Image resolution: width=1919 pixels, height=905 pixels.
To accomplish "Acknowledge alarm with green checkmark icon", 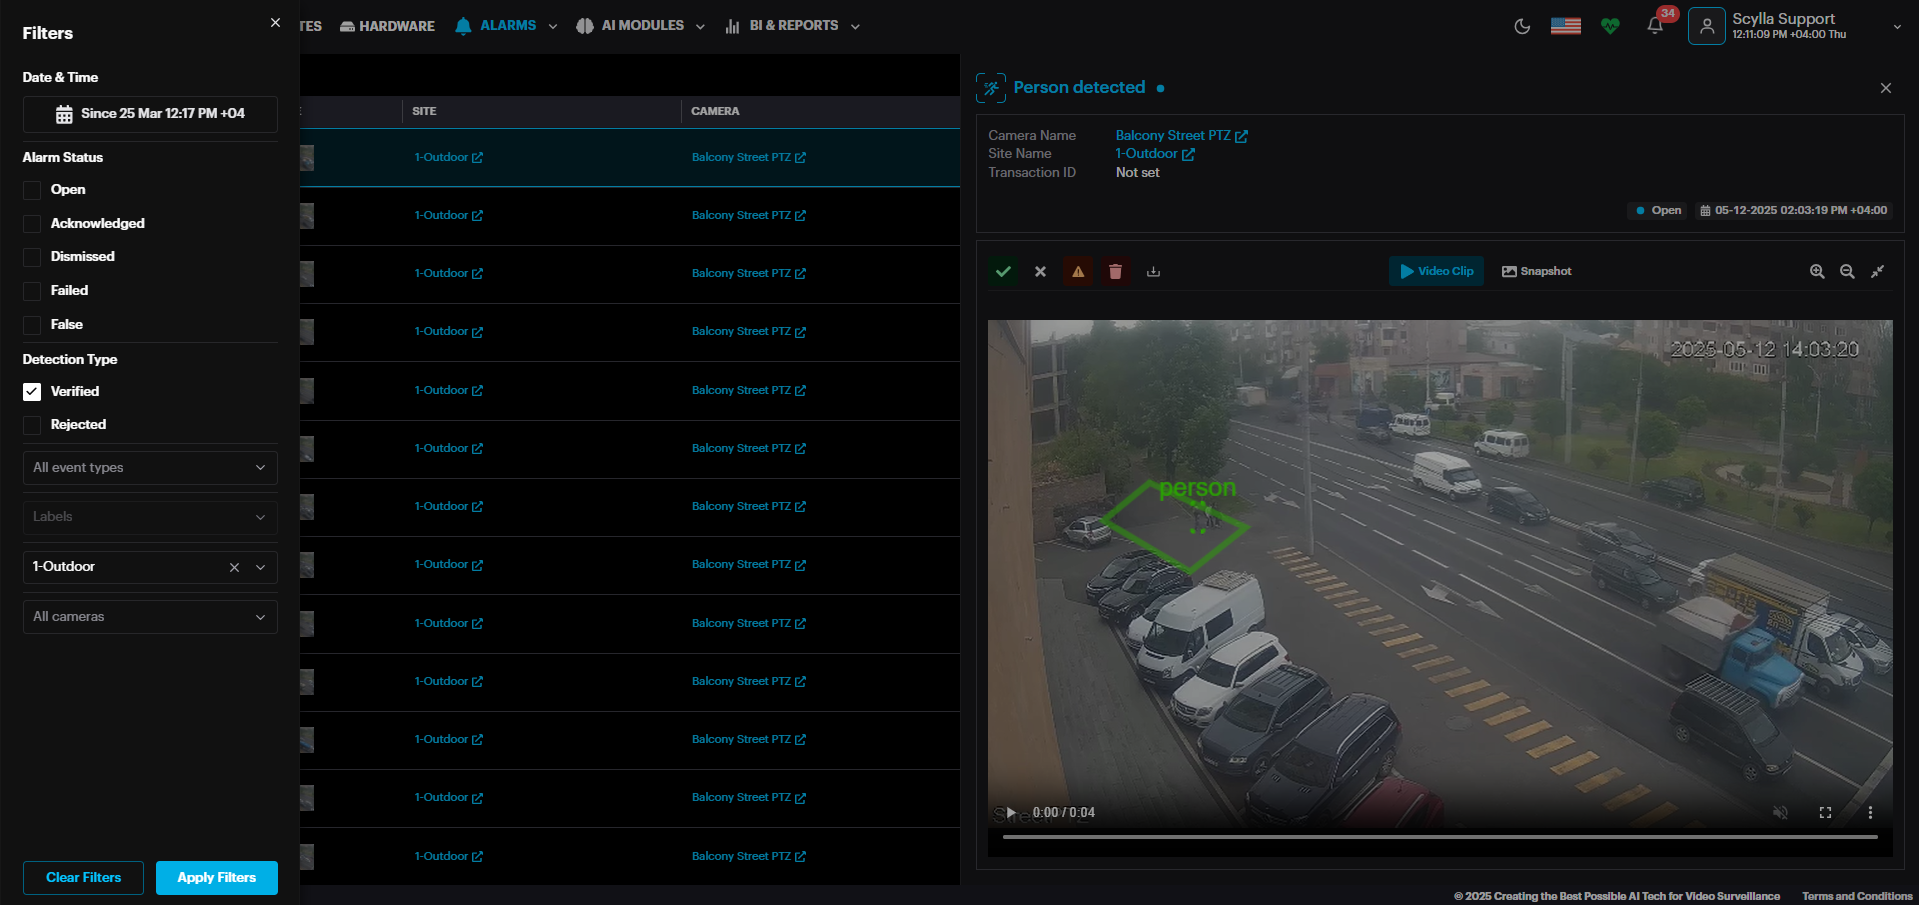I will 1003,271.
